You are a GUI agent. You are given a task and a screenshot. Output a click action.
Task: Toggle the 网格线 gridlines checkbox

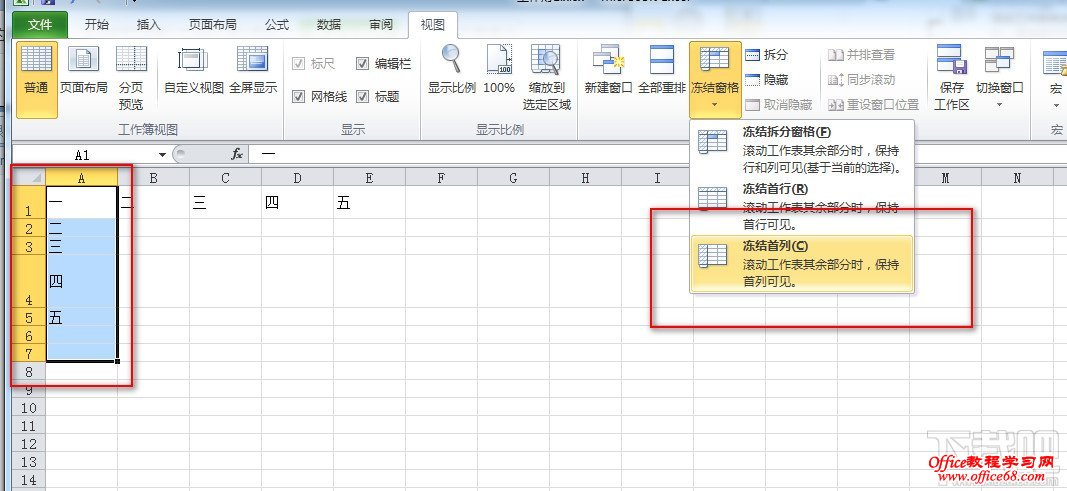point(298,97)
